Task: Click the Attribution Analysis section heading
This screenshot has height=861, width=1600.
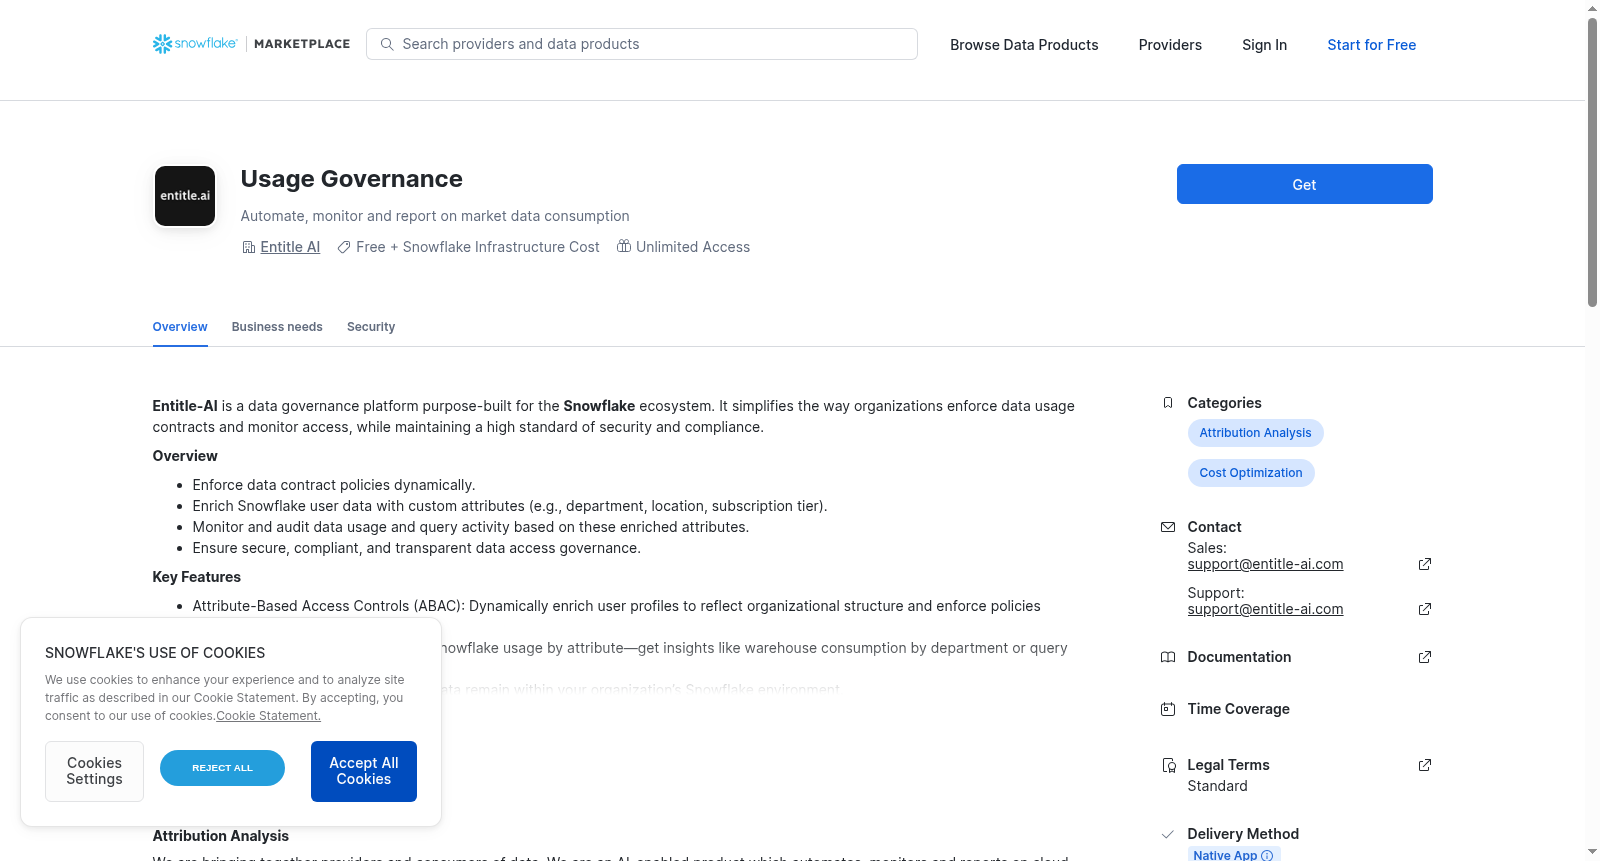Action: pos(220,836)
